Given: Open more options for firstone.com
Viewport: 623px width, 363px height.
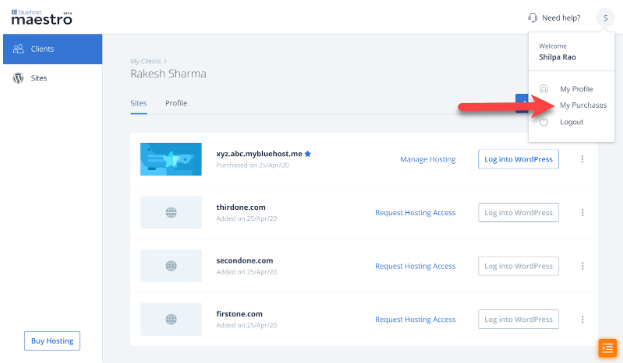Looking at the screenshot, I should [x=582, y=319].
